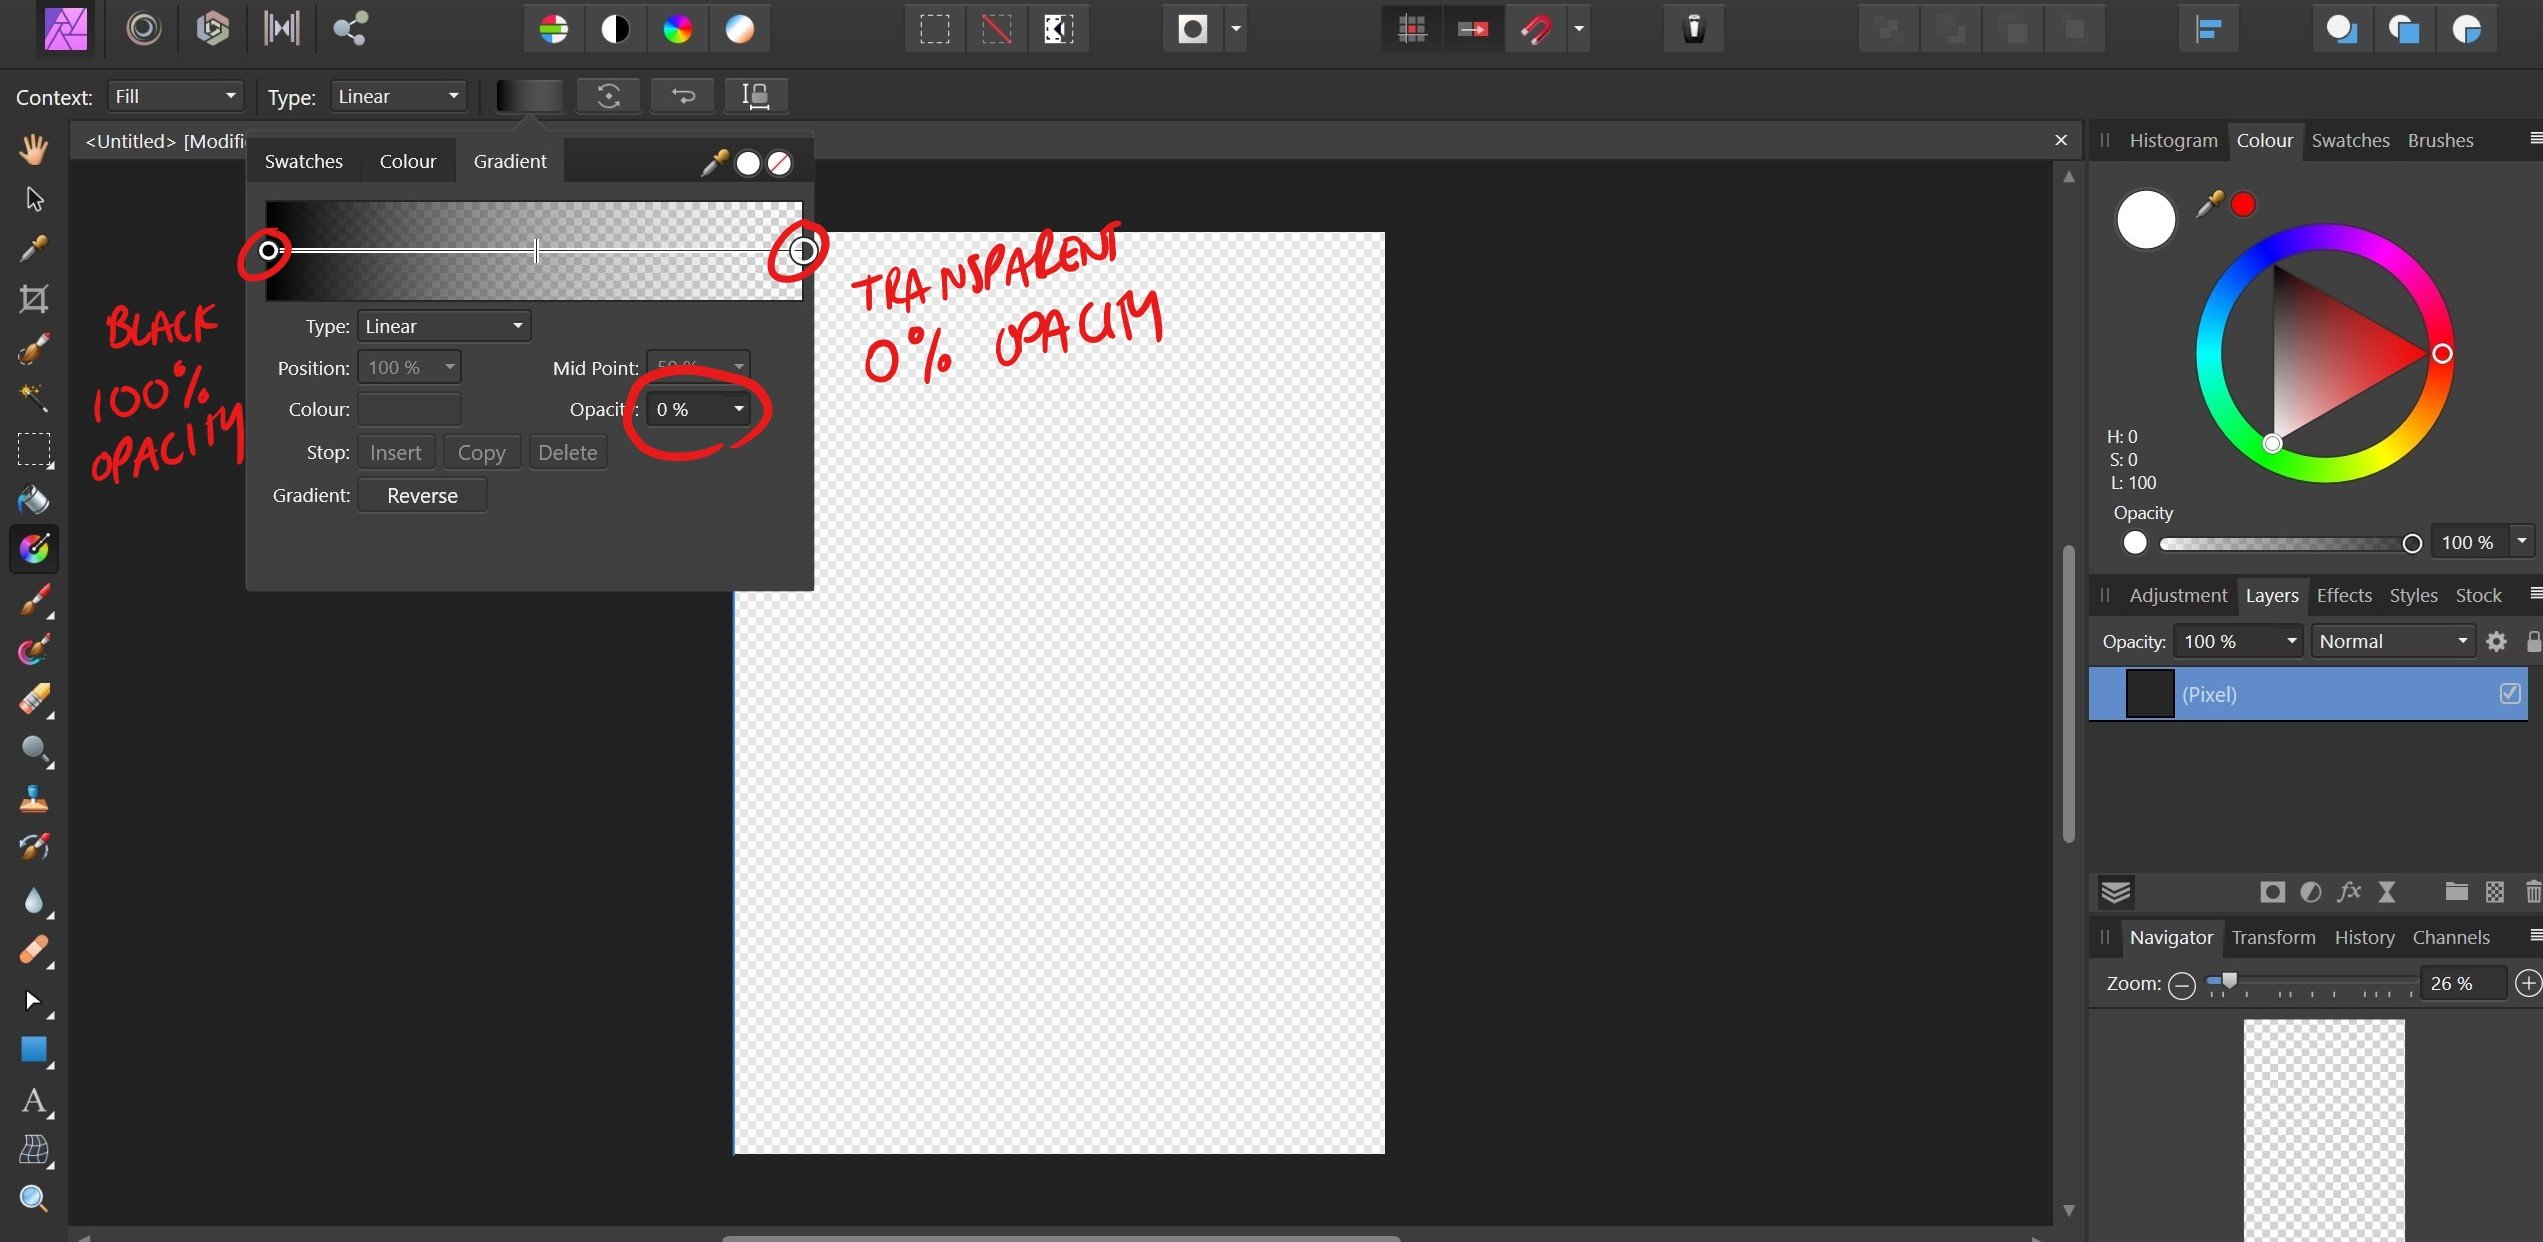Open the Context Fill dropdown
Image resolution: width=2543 pixels, height=1242 pixels.
click(176, 96)
